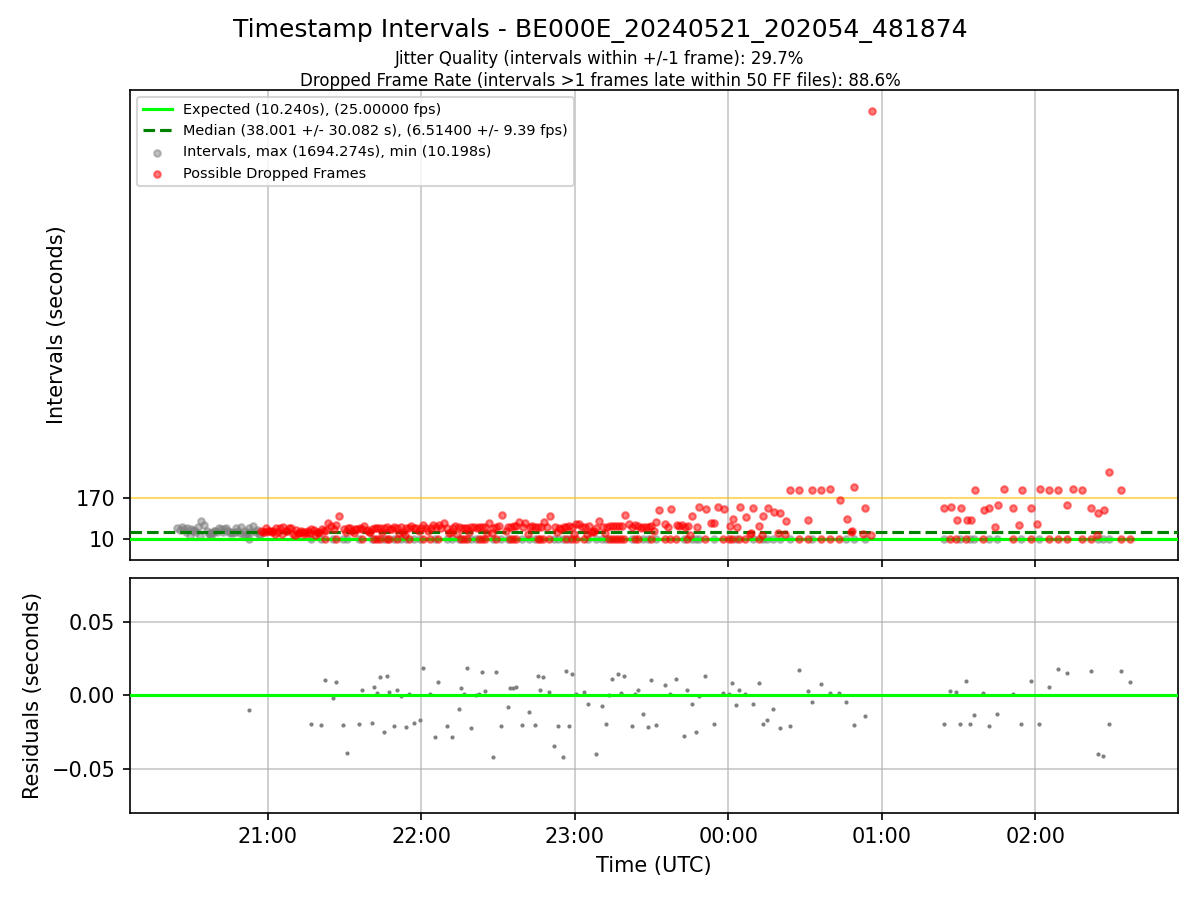Click legend entry 'Expected (10.240s), (25.00000 fps)'
This screenshot has height=900, width=1200.
(x=312, y=109)
